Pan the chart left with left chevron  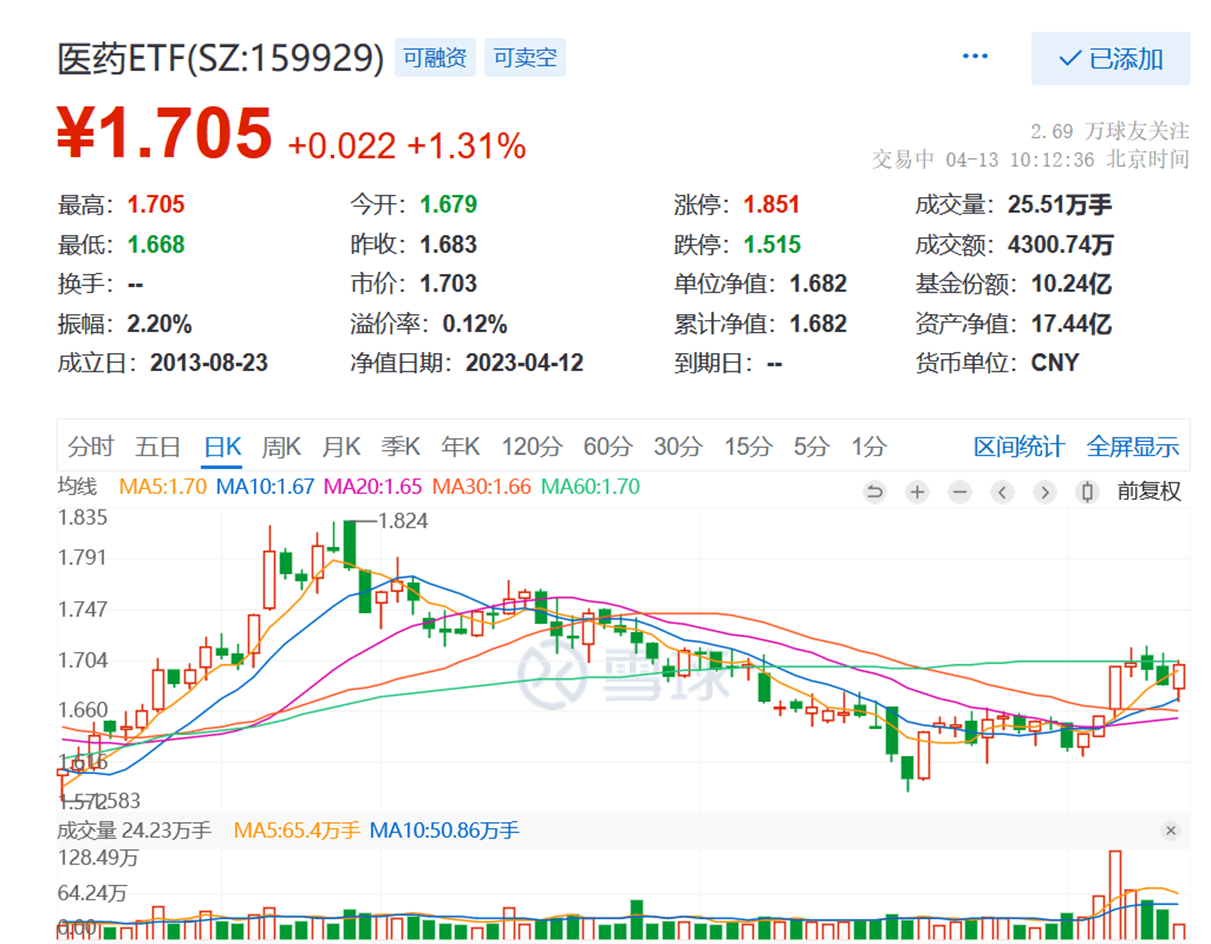pos(1002,492)
